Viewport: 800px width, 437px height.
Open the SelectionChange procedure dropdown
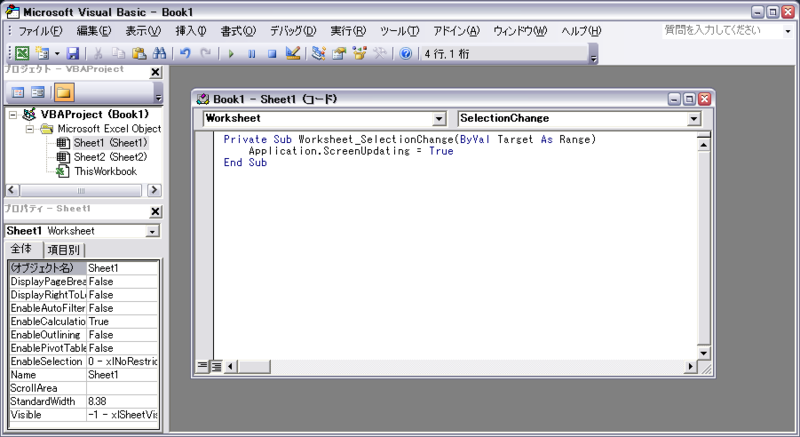(693, 119)
